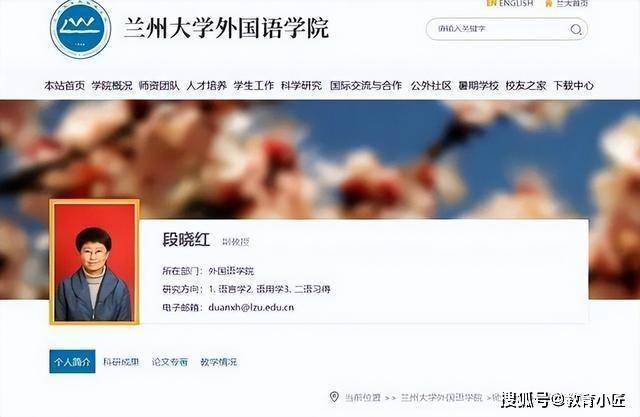
Task: Switch site language to ENGLISH
Action: coord(516,3)
